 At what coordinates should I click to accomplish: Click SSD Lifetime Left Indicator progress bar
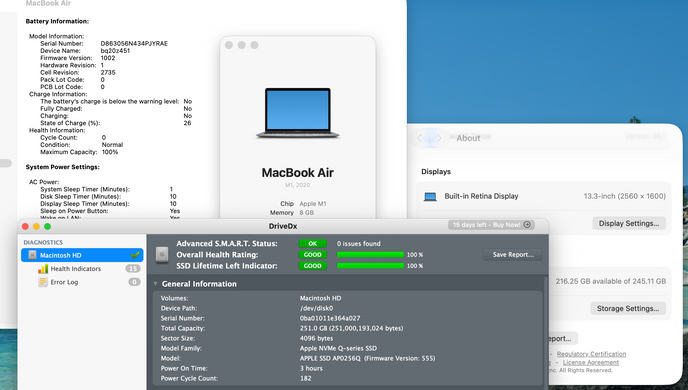point(370,265)
